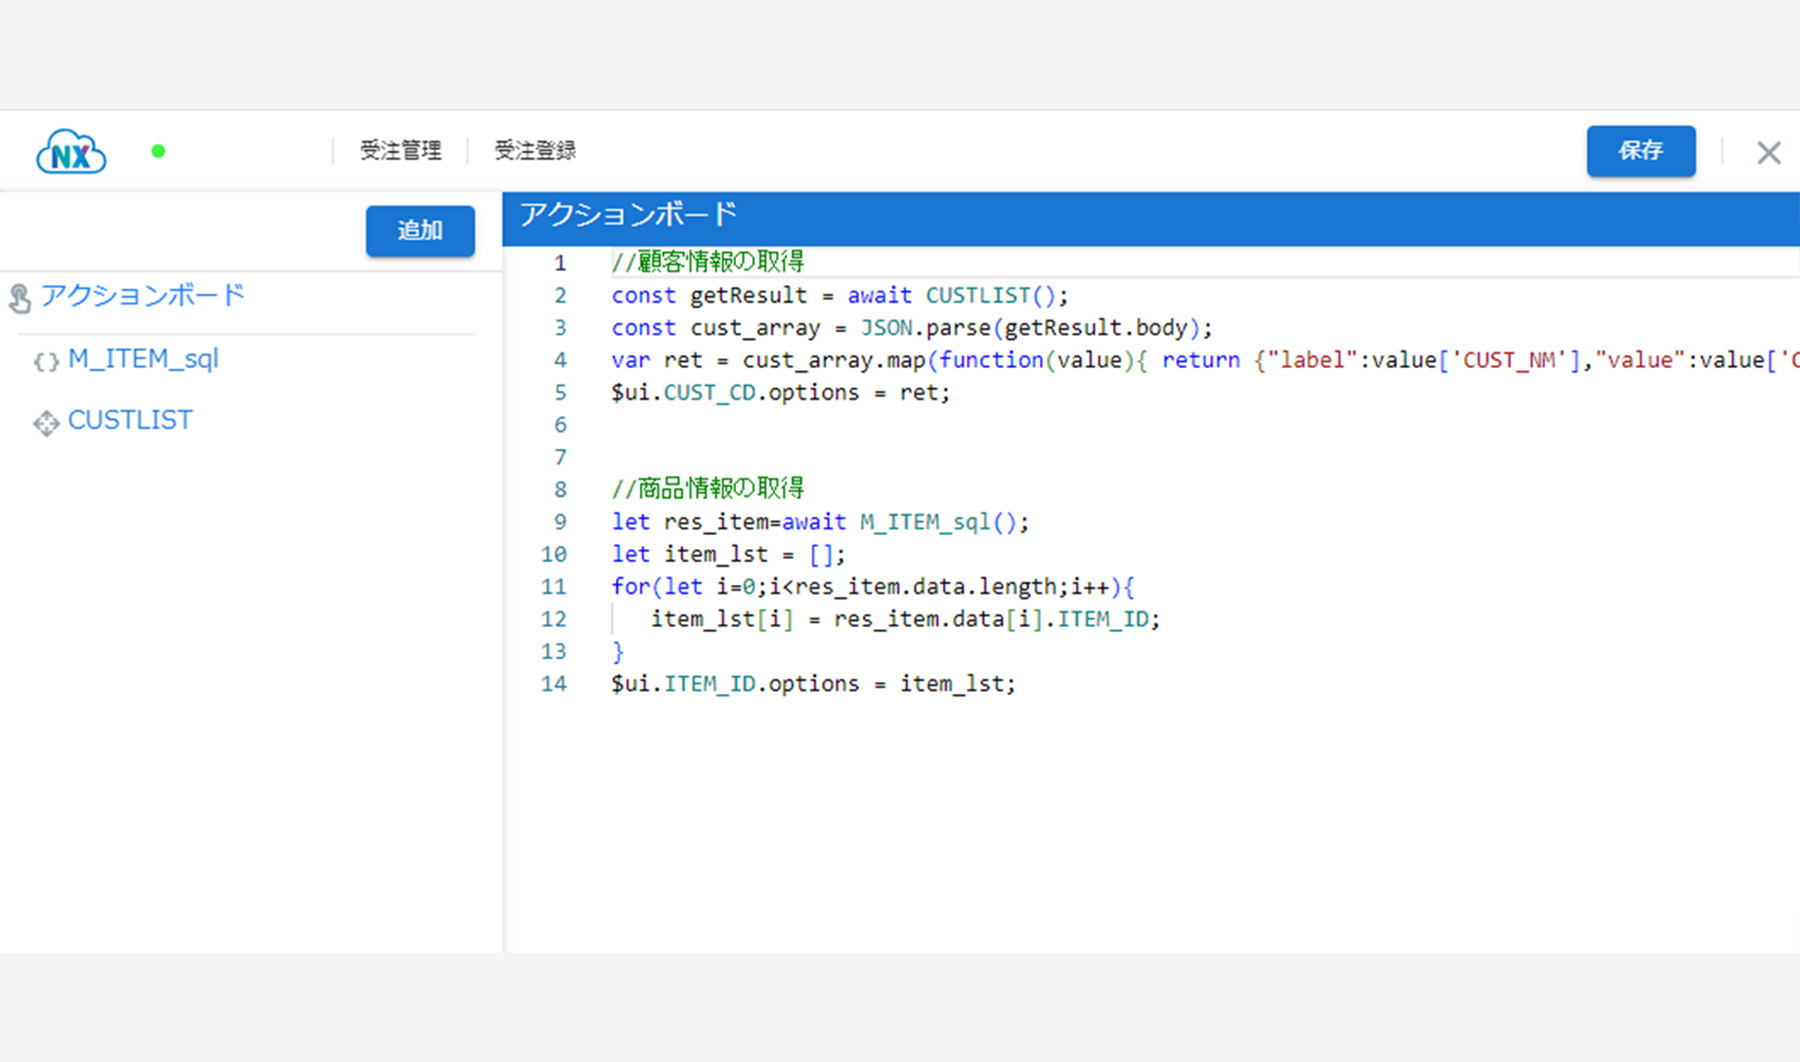The height and width of the screenshot is (1062, 1800).
Task: Click the cross-arrow icon beside CUSTLIST
Action: click(46, 423)
